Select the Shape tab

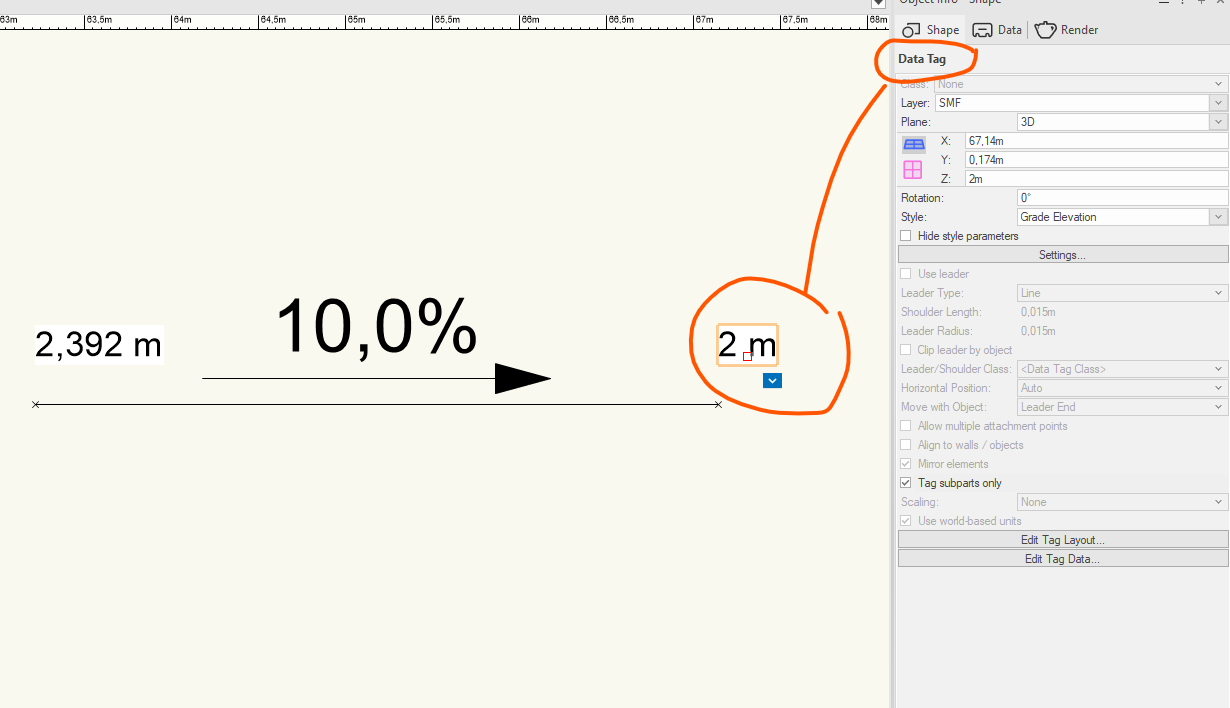931,30
